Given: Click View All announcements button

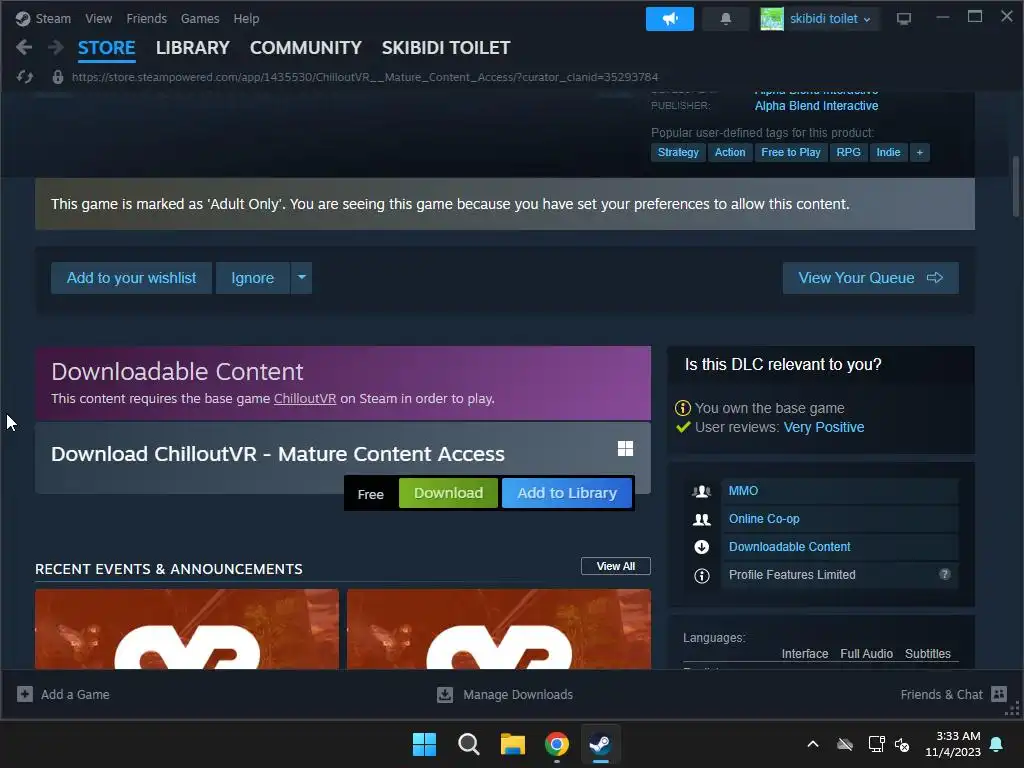Looking at the screenshot, I should (x=616, y=566).
